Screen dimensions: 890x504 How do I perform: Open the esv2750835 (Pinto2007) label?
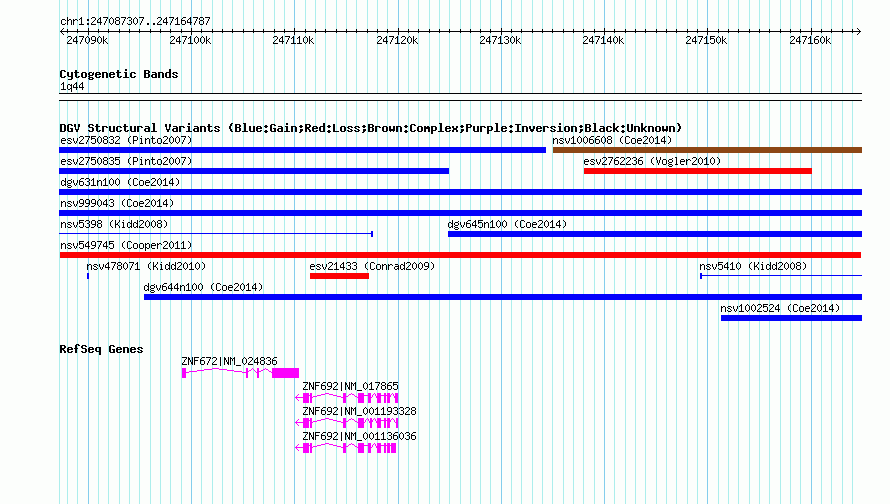click(x=126, y=161)
